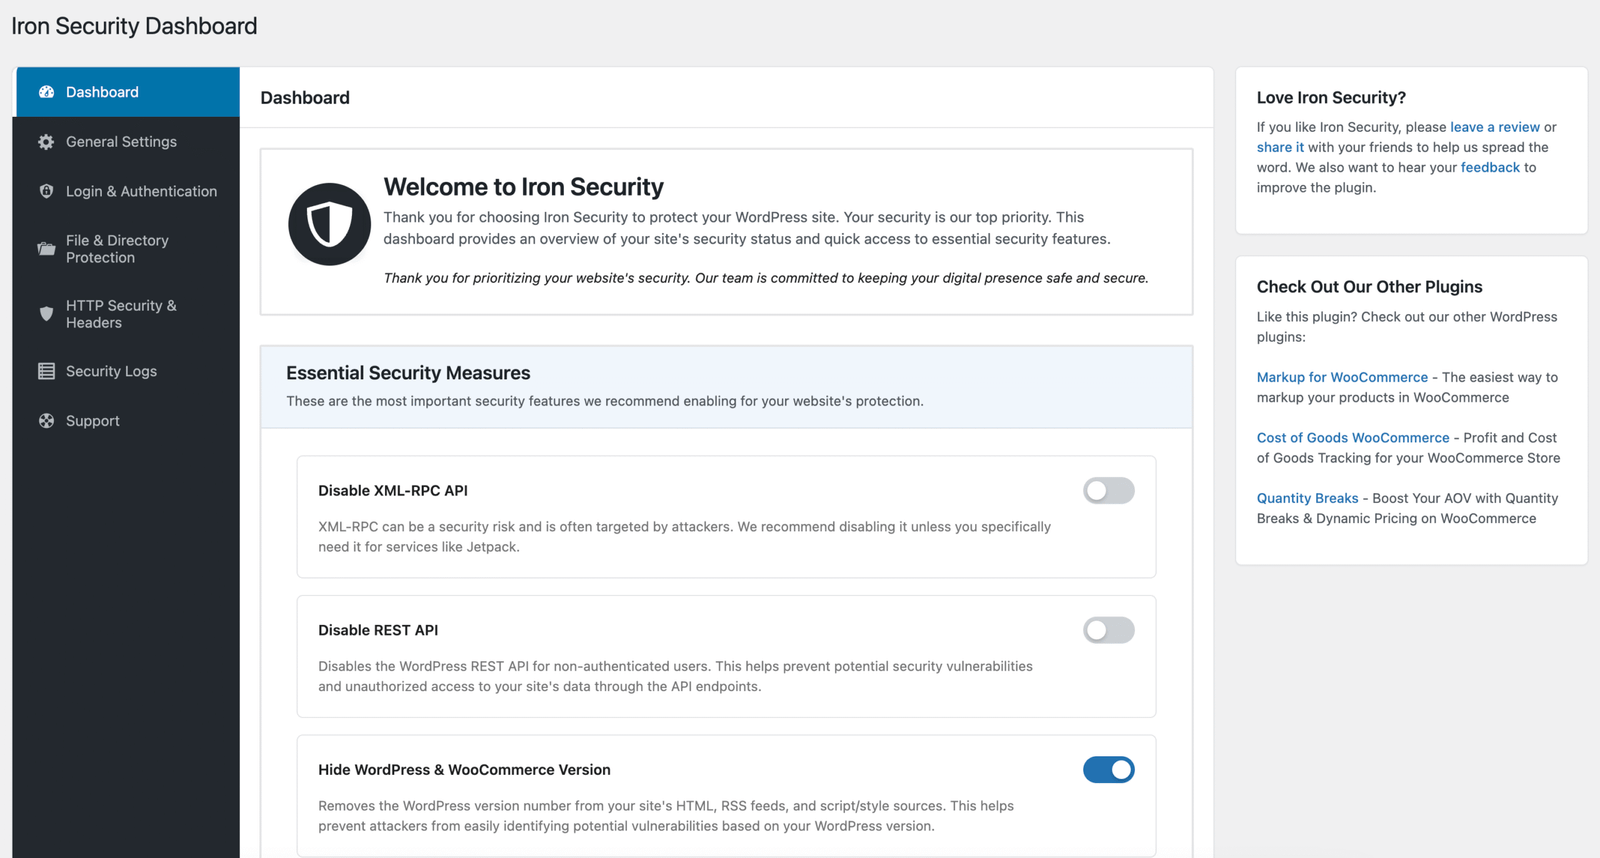The height and width of the screenshot is (858, 1600).
Task: Click the 'Love Iron Security?' heading
Action: point(1331,97)
